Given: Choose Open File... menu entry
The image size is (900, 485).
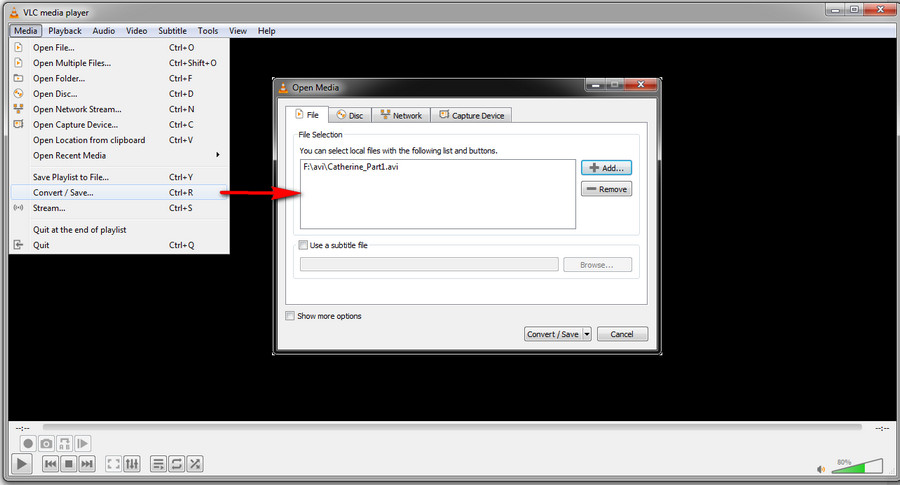Looking at the screenshot, I should click(x=119, y=48).
